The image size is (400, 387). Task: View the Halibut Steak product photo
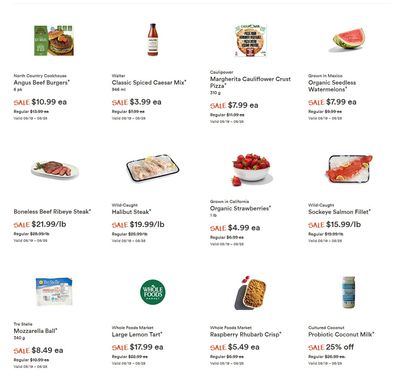(153, 168)
